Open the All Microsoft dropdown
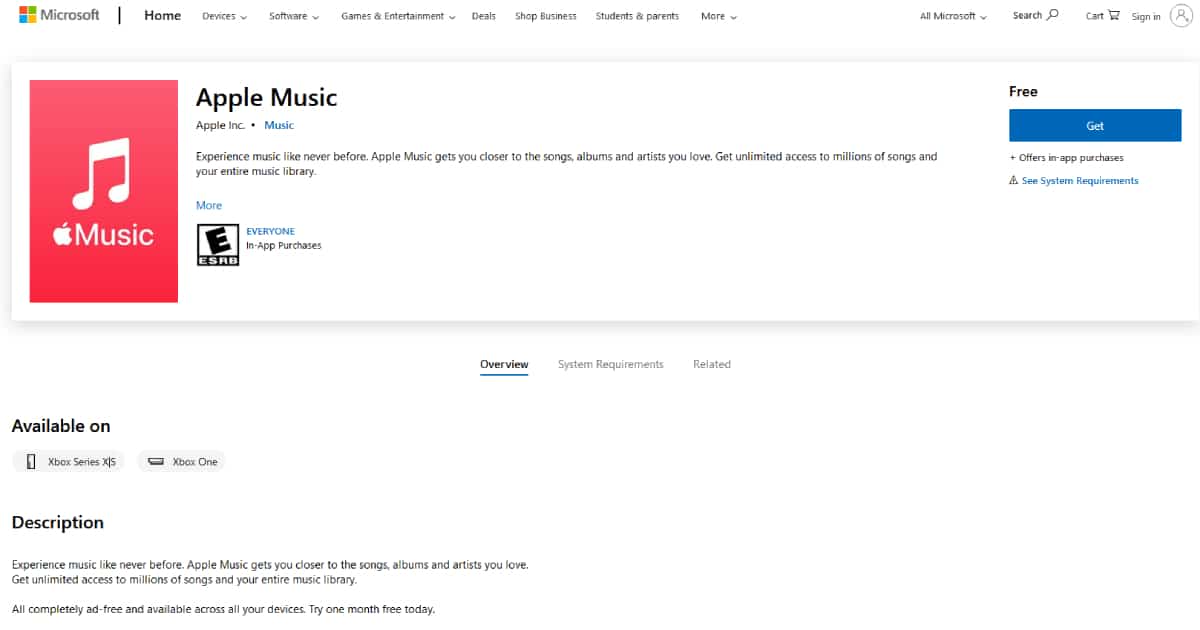 (953, 16)
